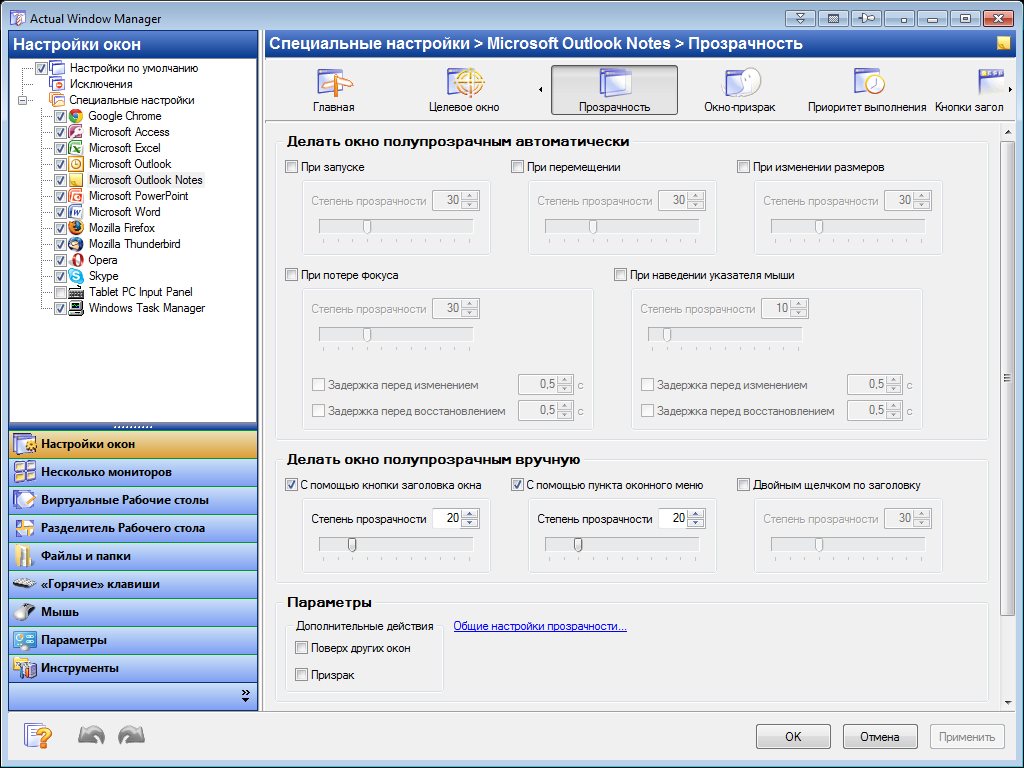Collapse the Специальные настройки tree node
The height and width of the screenshot is (768, 1024).
(22, 100)
